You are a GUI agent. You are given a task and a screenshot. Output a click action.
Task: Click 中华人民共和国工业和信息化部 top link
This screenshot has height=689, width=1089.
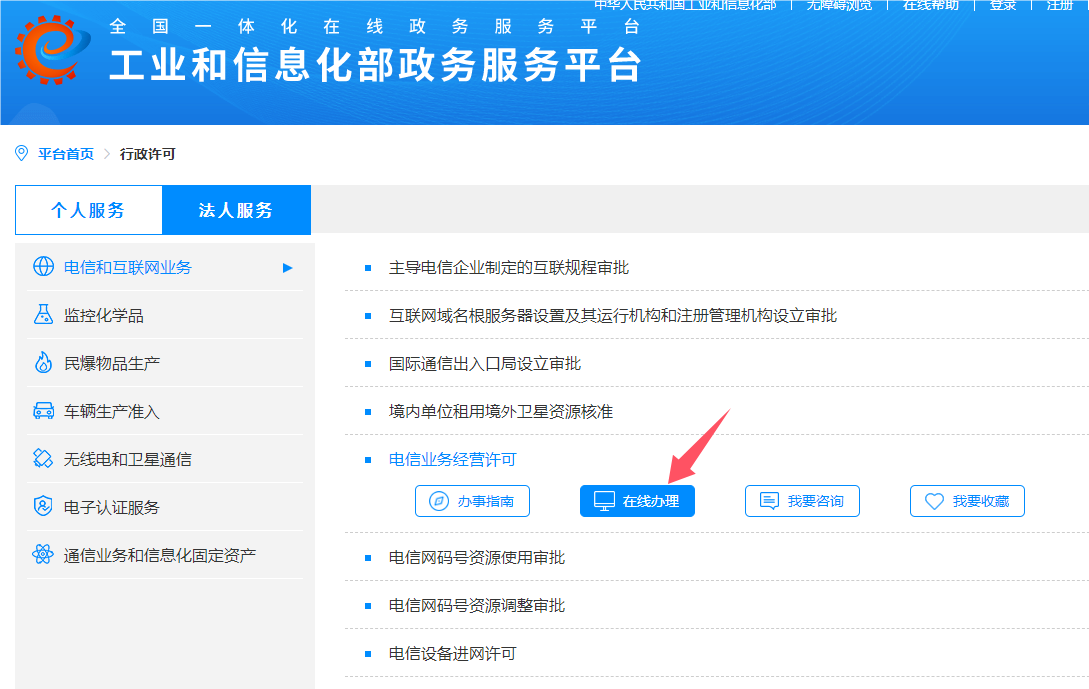[685, 5]
